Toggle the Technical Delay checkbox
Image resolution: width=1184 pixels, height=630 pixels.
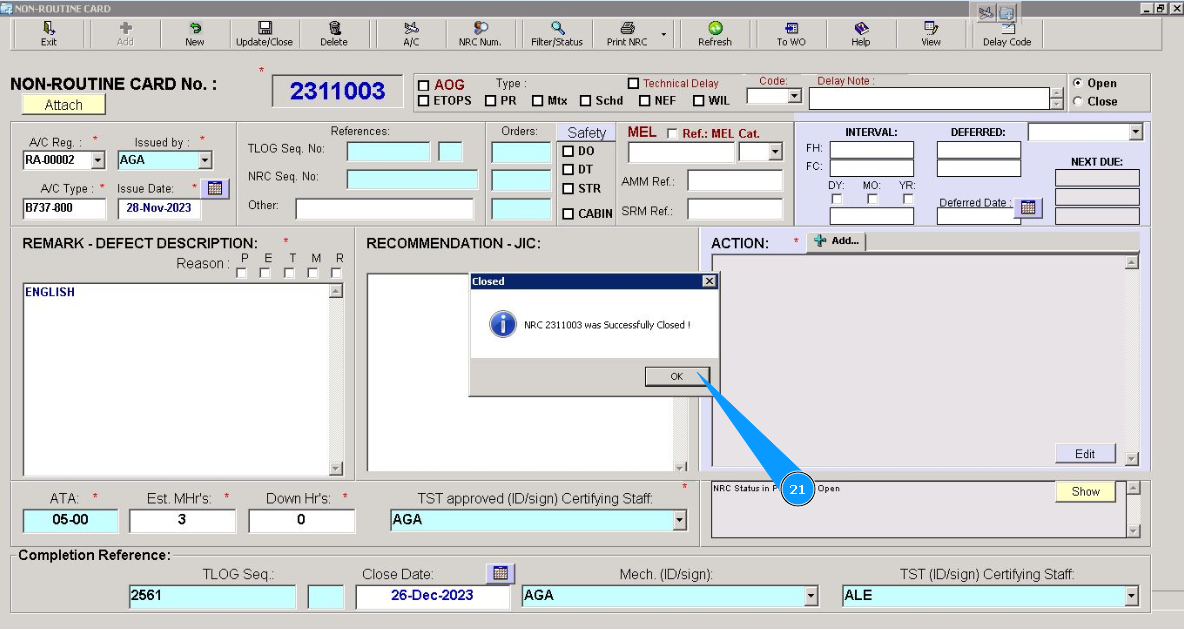[x=634, y=83]
